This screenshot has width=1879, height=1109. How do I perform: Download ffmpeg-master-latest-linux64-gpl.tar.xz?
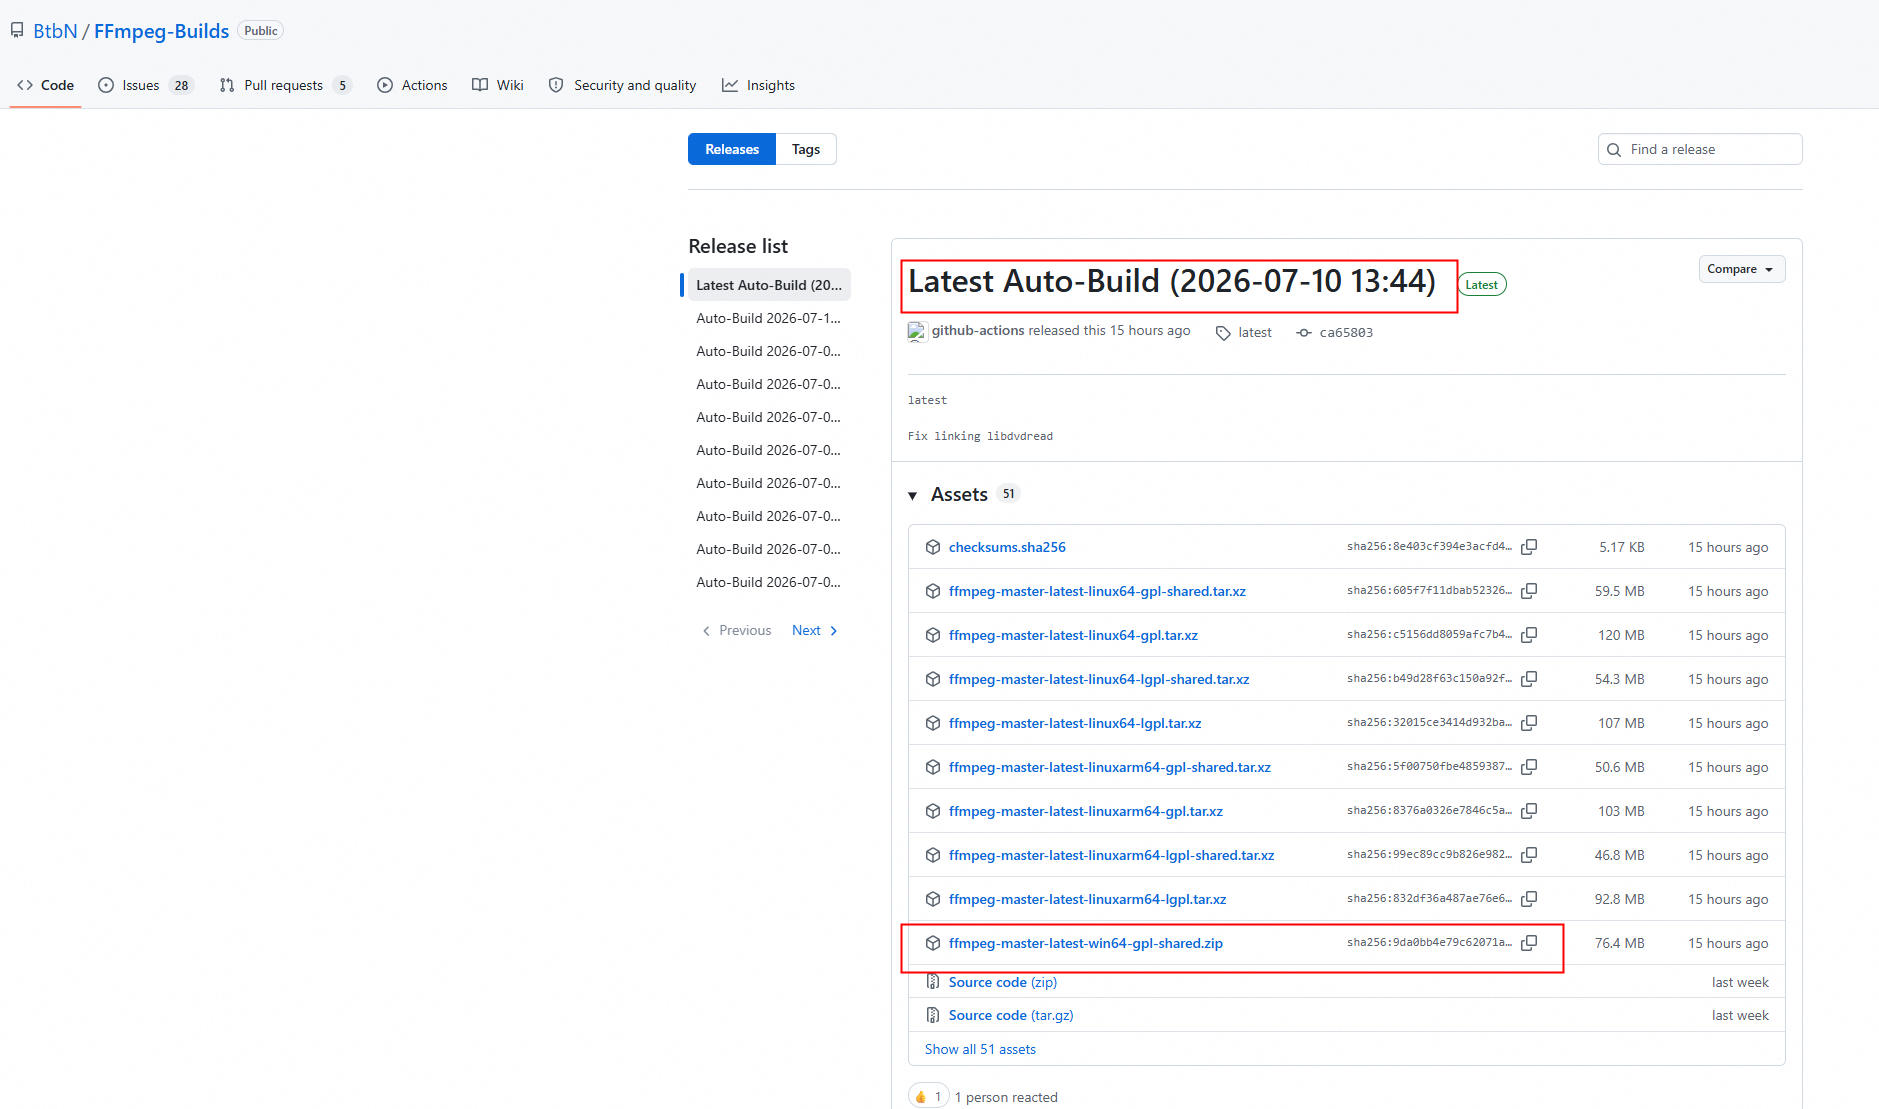[1073, 635]
